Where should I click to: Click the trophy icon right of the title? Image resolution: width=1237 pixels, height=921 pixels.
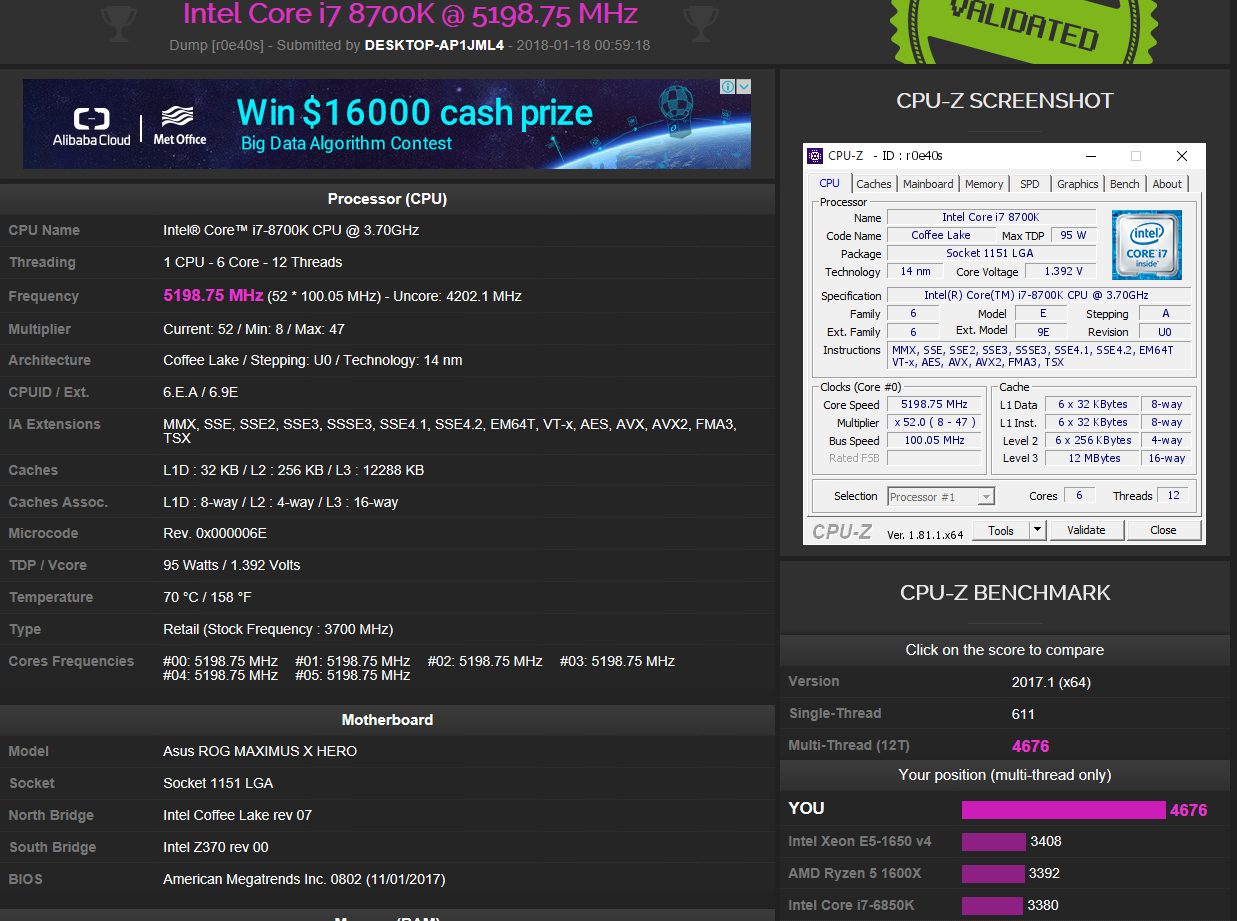click(701, 23)
